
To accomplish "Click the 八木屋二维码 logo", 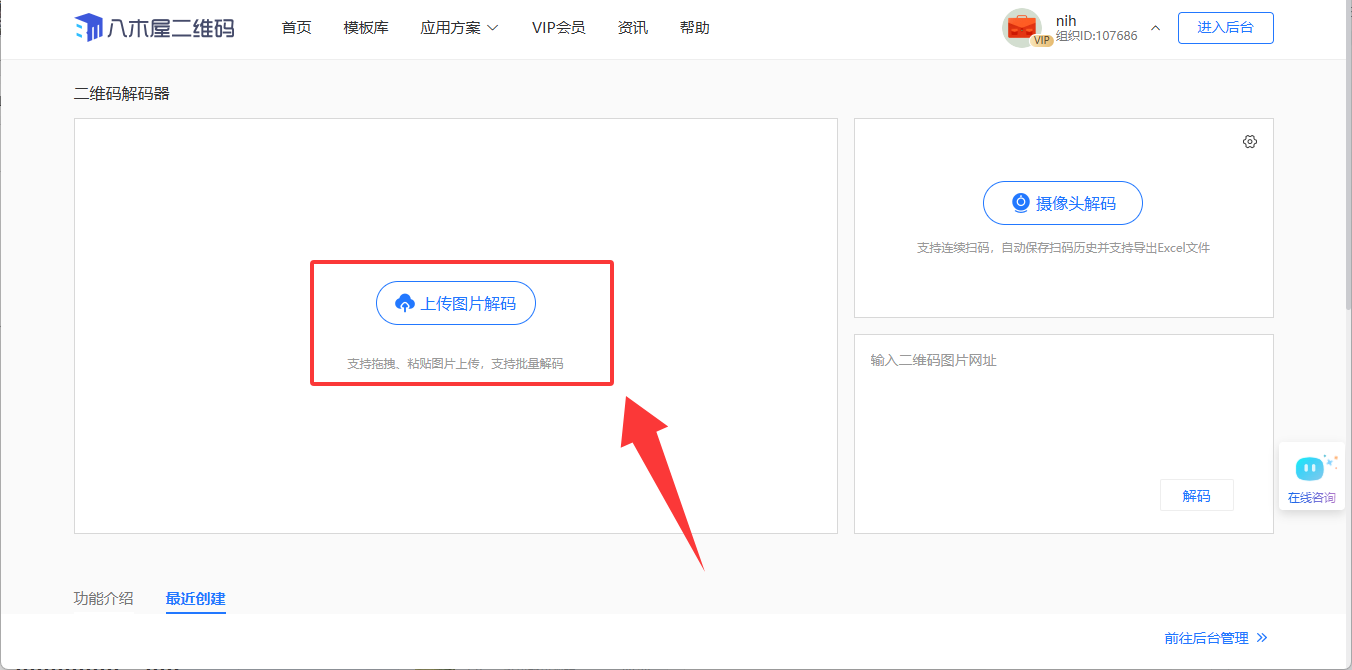I will (x=154, y=28).
